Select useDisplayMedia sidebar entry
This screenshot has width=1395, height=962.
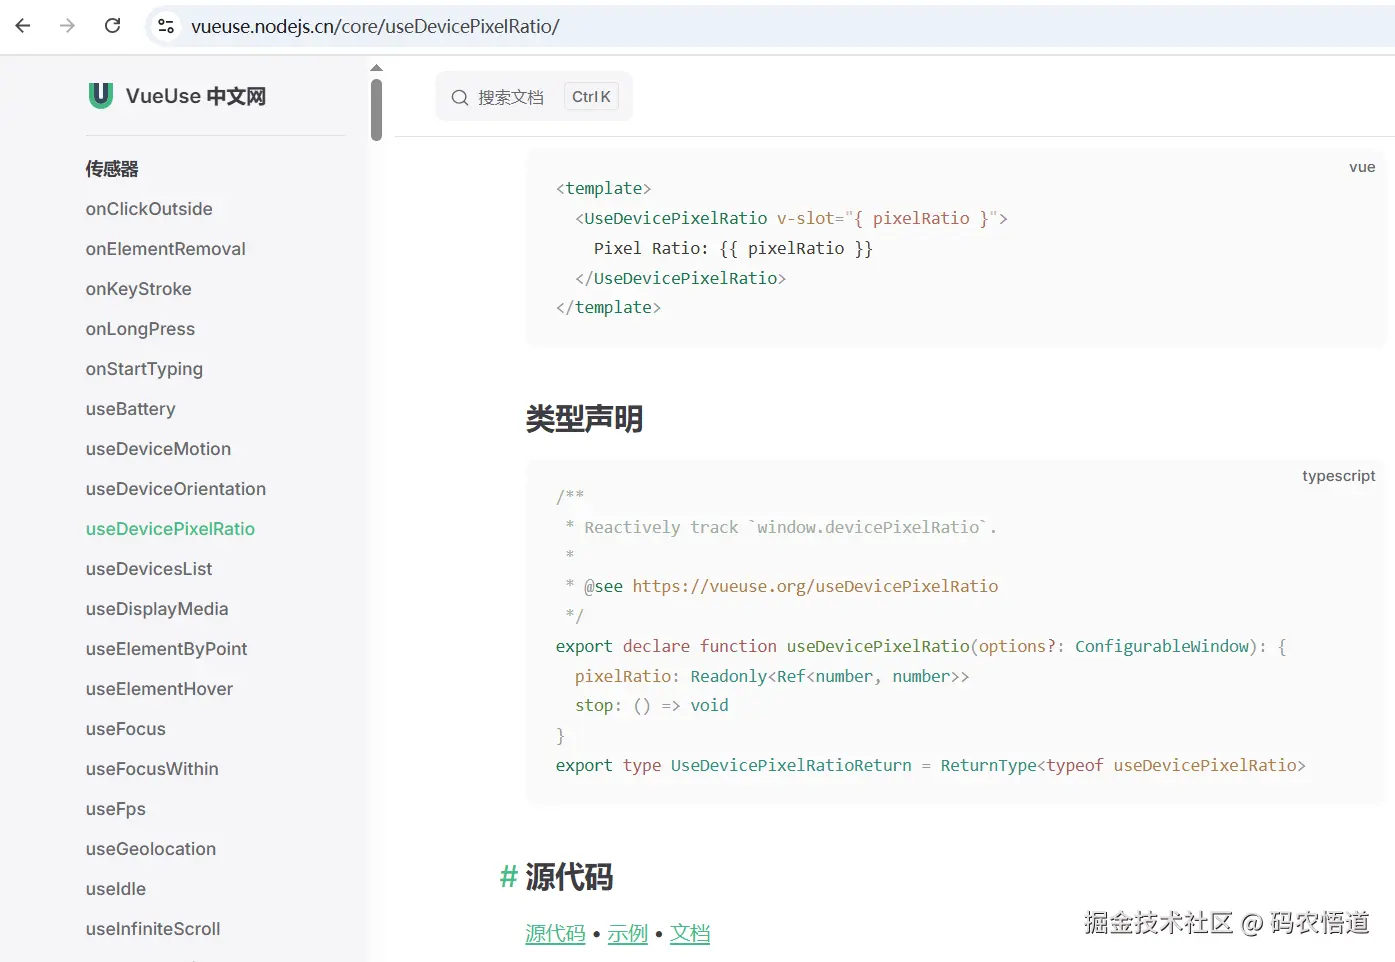(x=157, y=609)
